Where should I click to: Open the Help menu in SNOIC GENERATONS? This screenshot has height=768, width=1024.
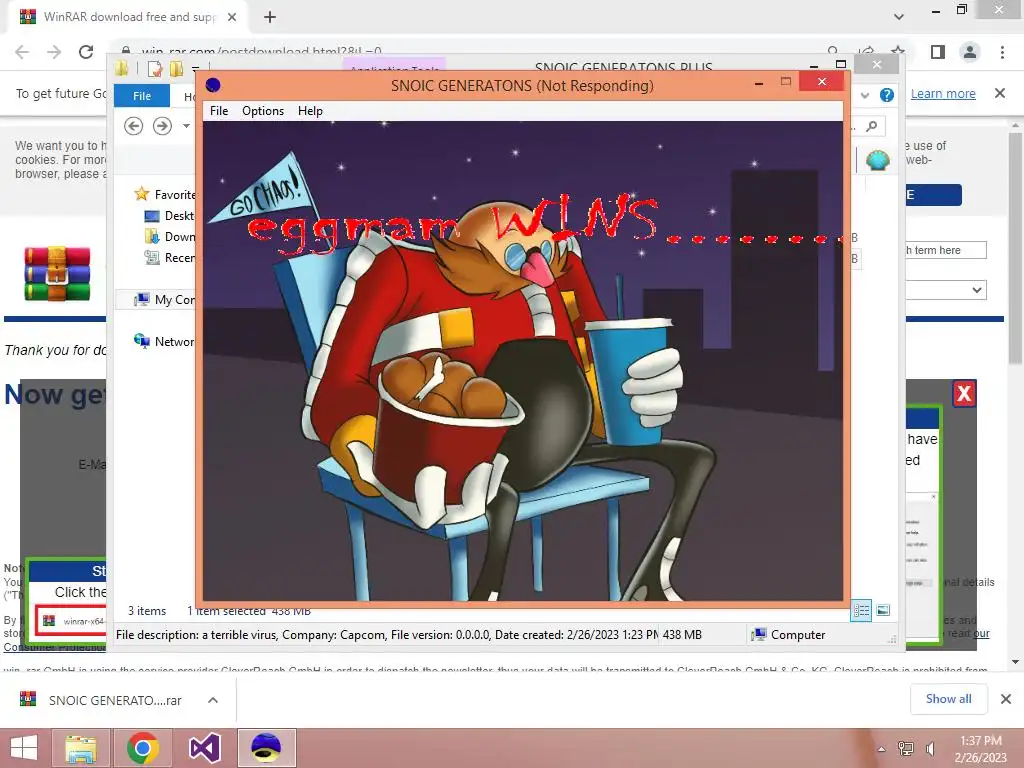[310, 111]
